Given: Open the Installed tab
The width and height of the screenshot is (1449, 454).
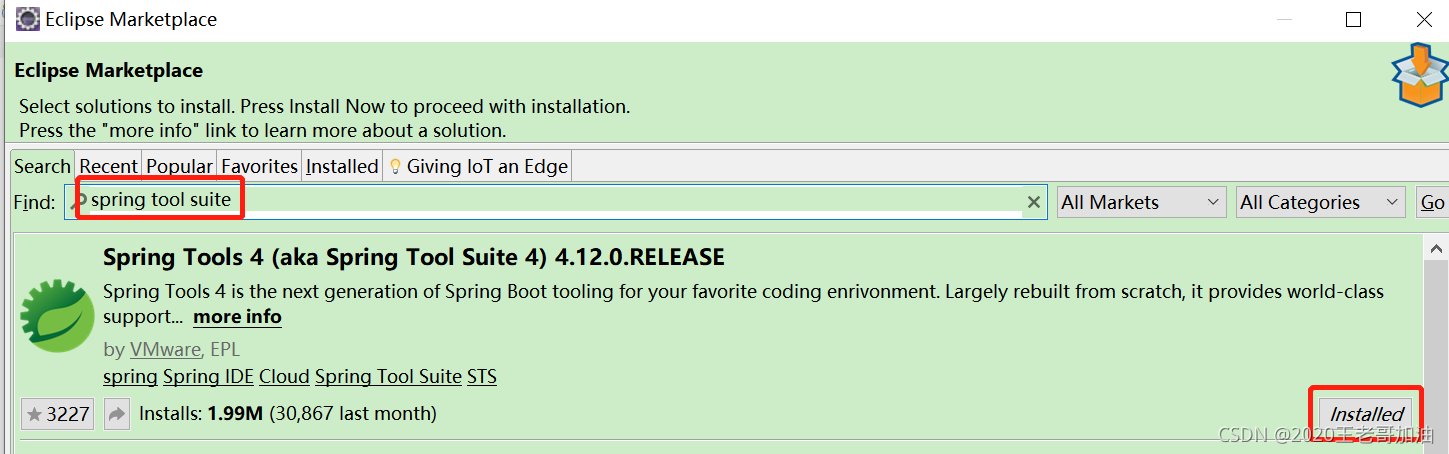Looking at the screenshot, I should pos(342,166).
